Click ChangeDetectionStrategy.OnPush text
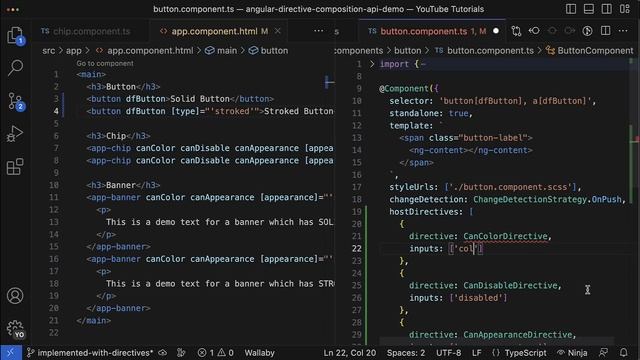 pyautogui.click(x=547, y=199)
